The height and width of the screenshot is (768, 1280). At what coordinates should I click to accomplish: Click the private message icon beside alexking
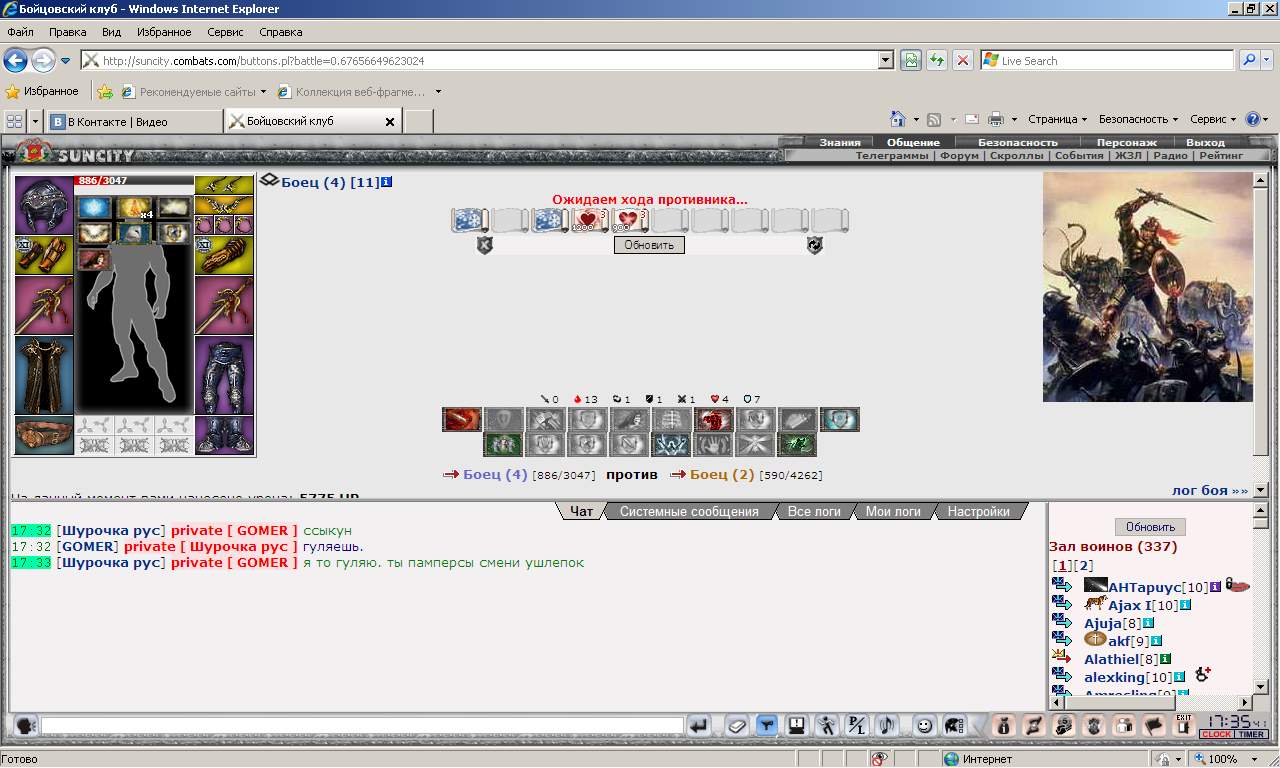click(1061, 677)
